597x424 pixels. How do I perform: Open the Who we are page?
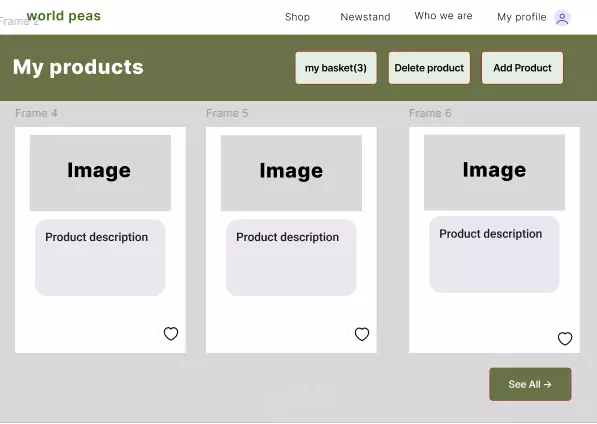click(x=443, y=16)
